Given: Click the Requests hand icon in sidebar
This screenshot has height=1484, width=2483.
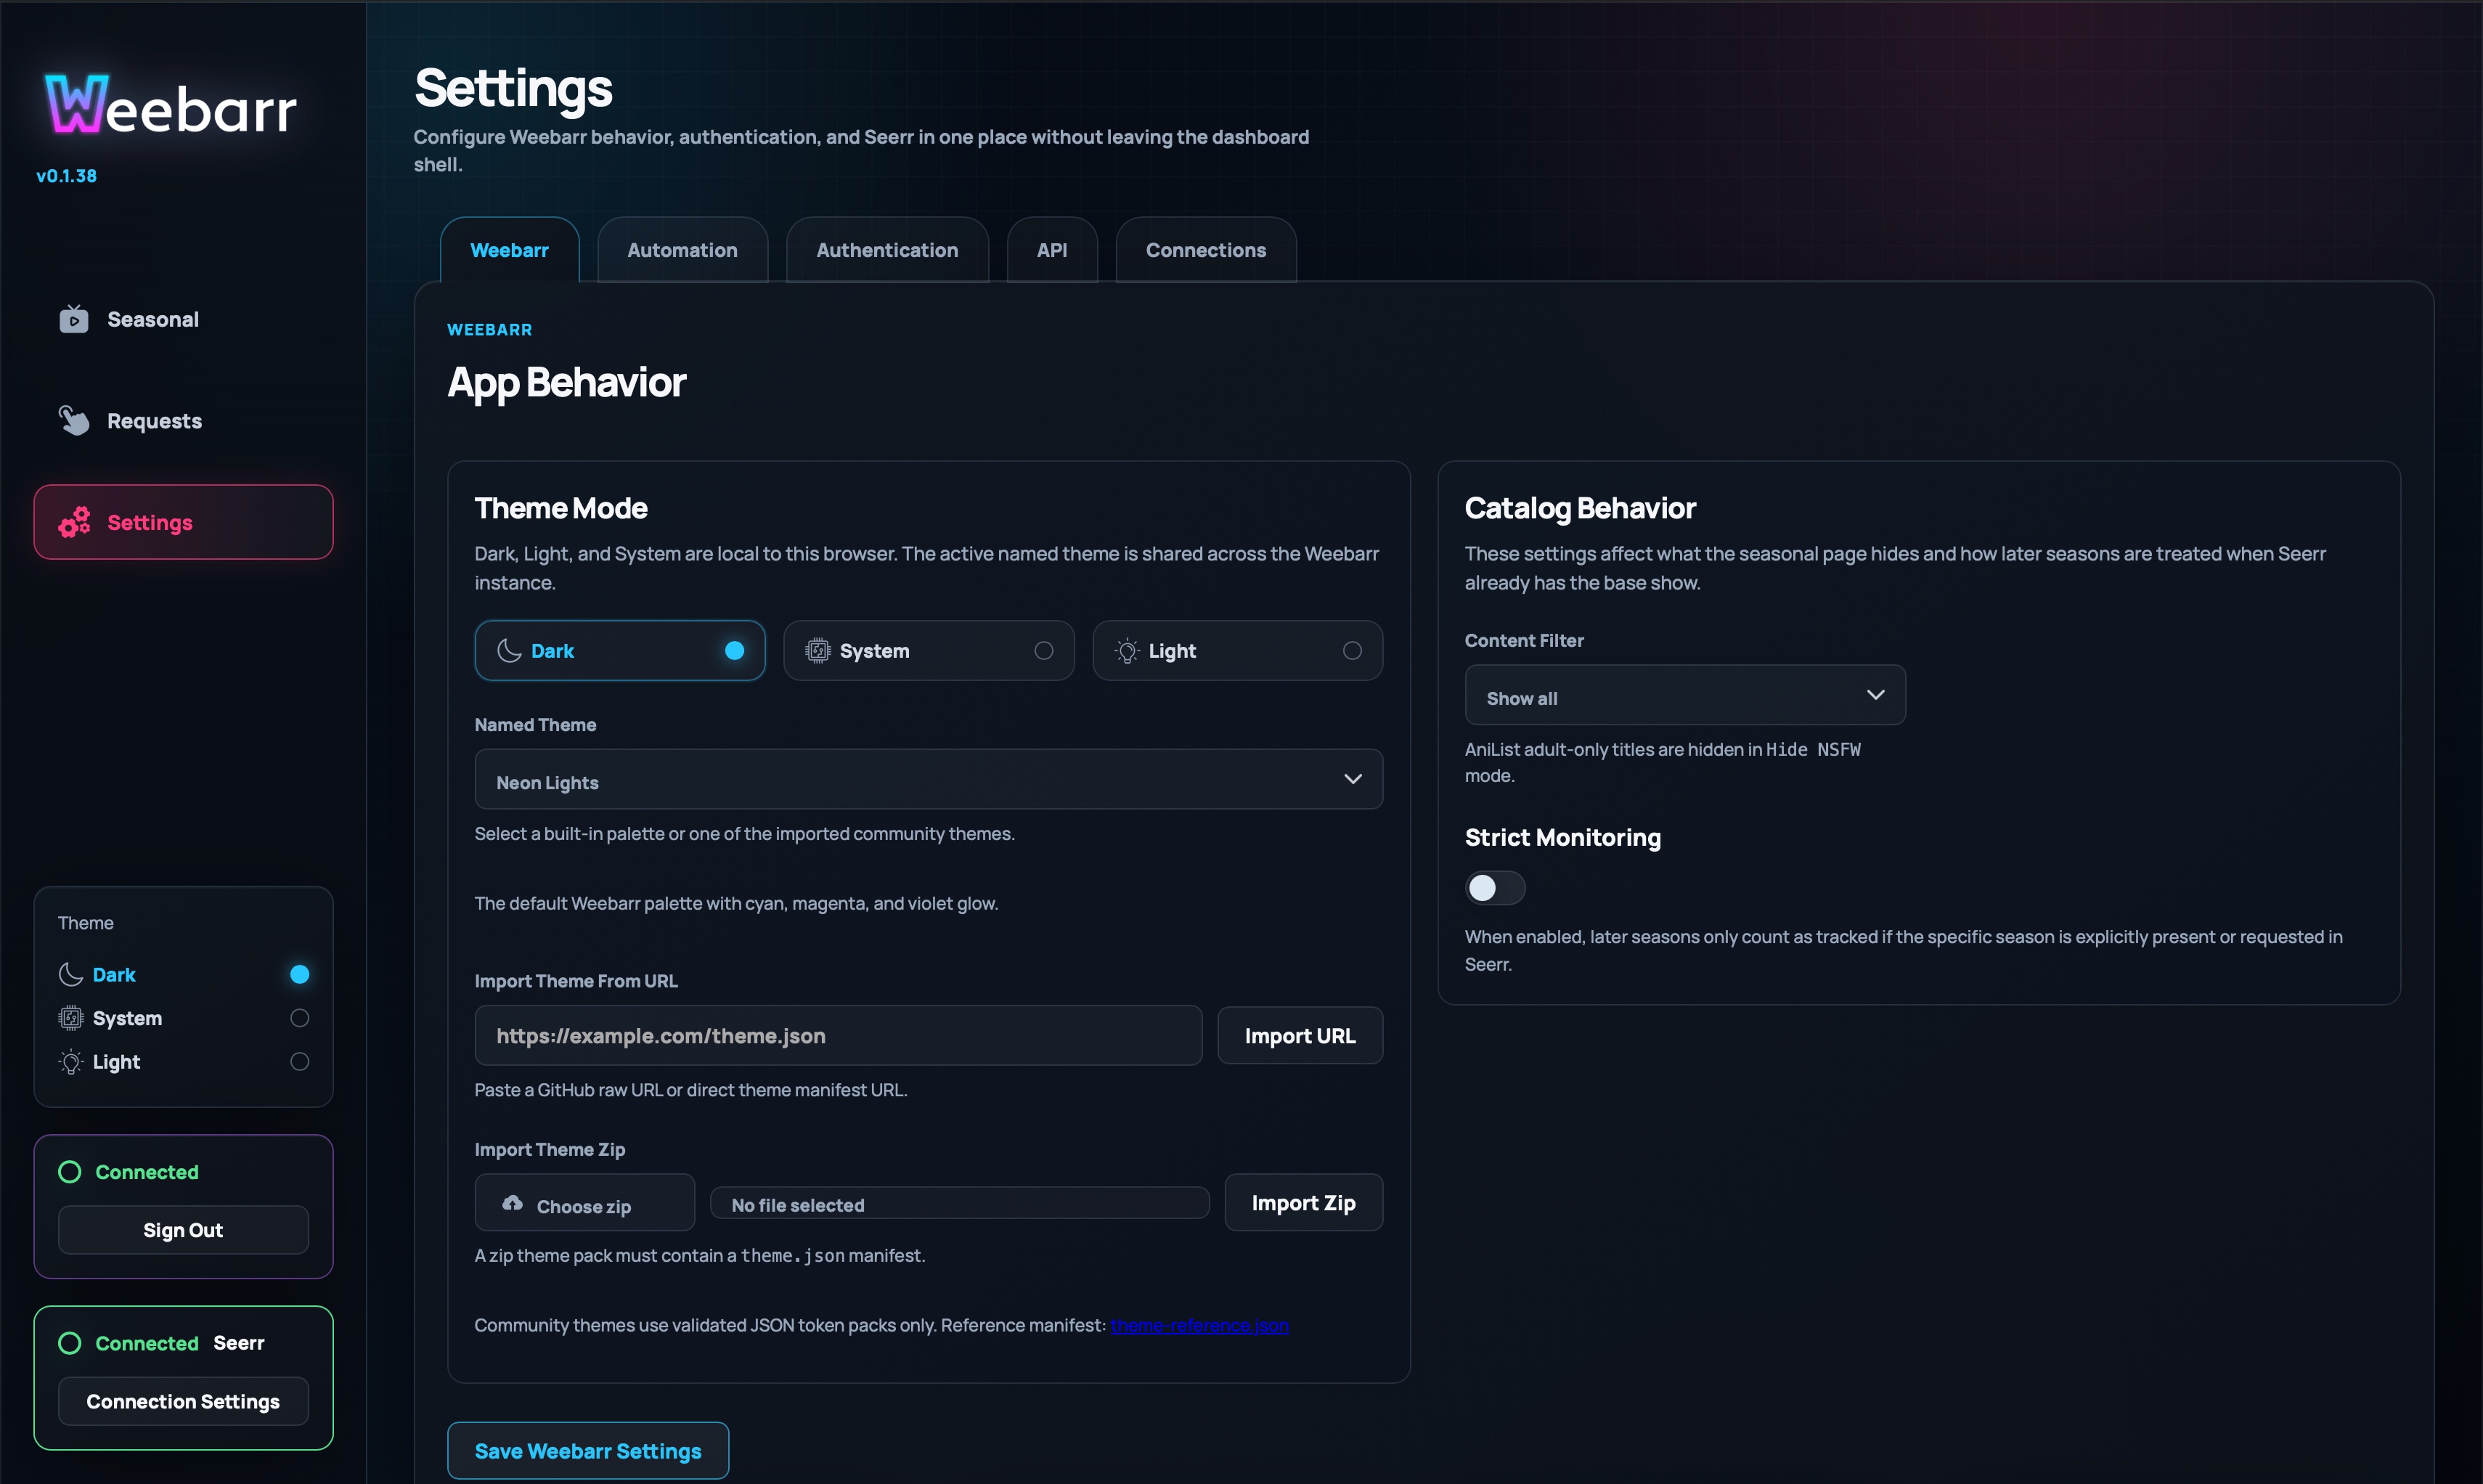Looking at the screenshot, I should point(73,420).
